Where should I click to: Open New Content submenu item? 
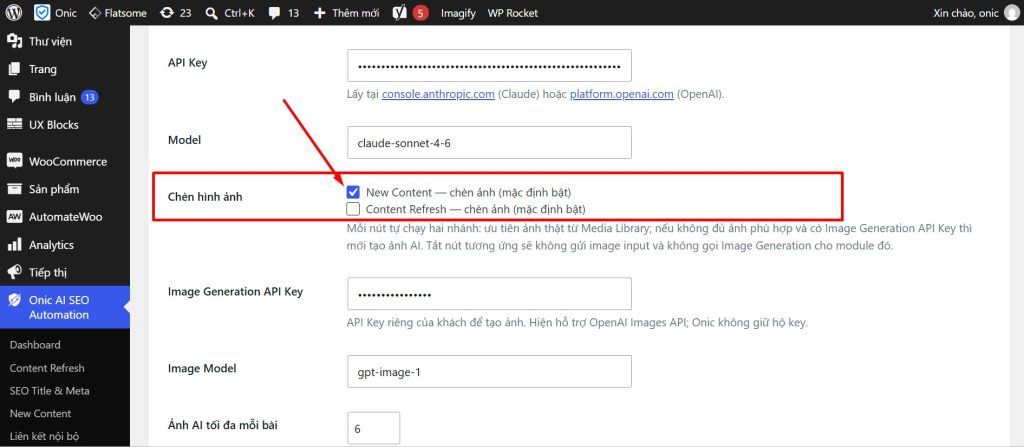pos(40,413)
